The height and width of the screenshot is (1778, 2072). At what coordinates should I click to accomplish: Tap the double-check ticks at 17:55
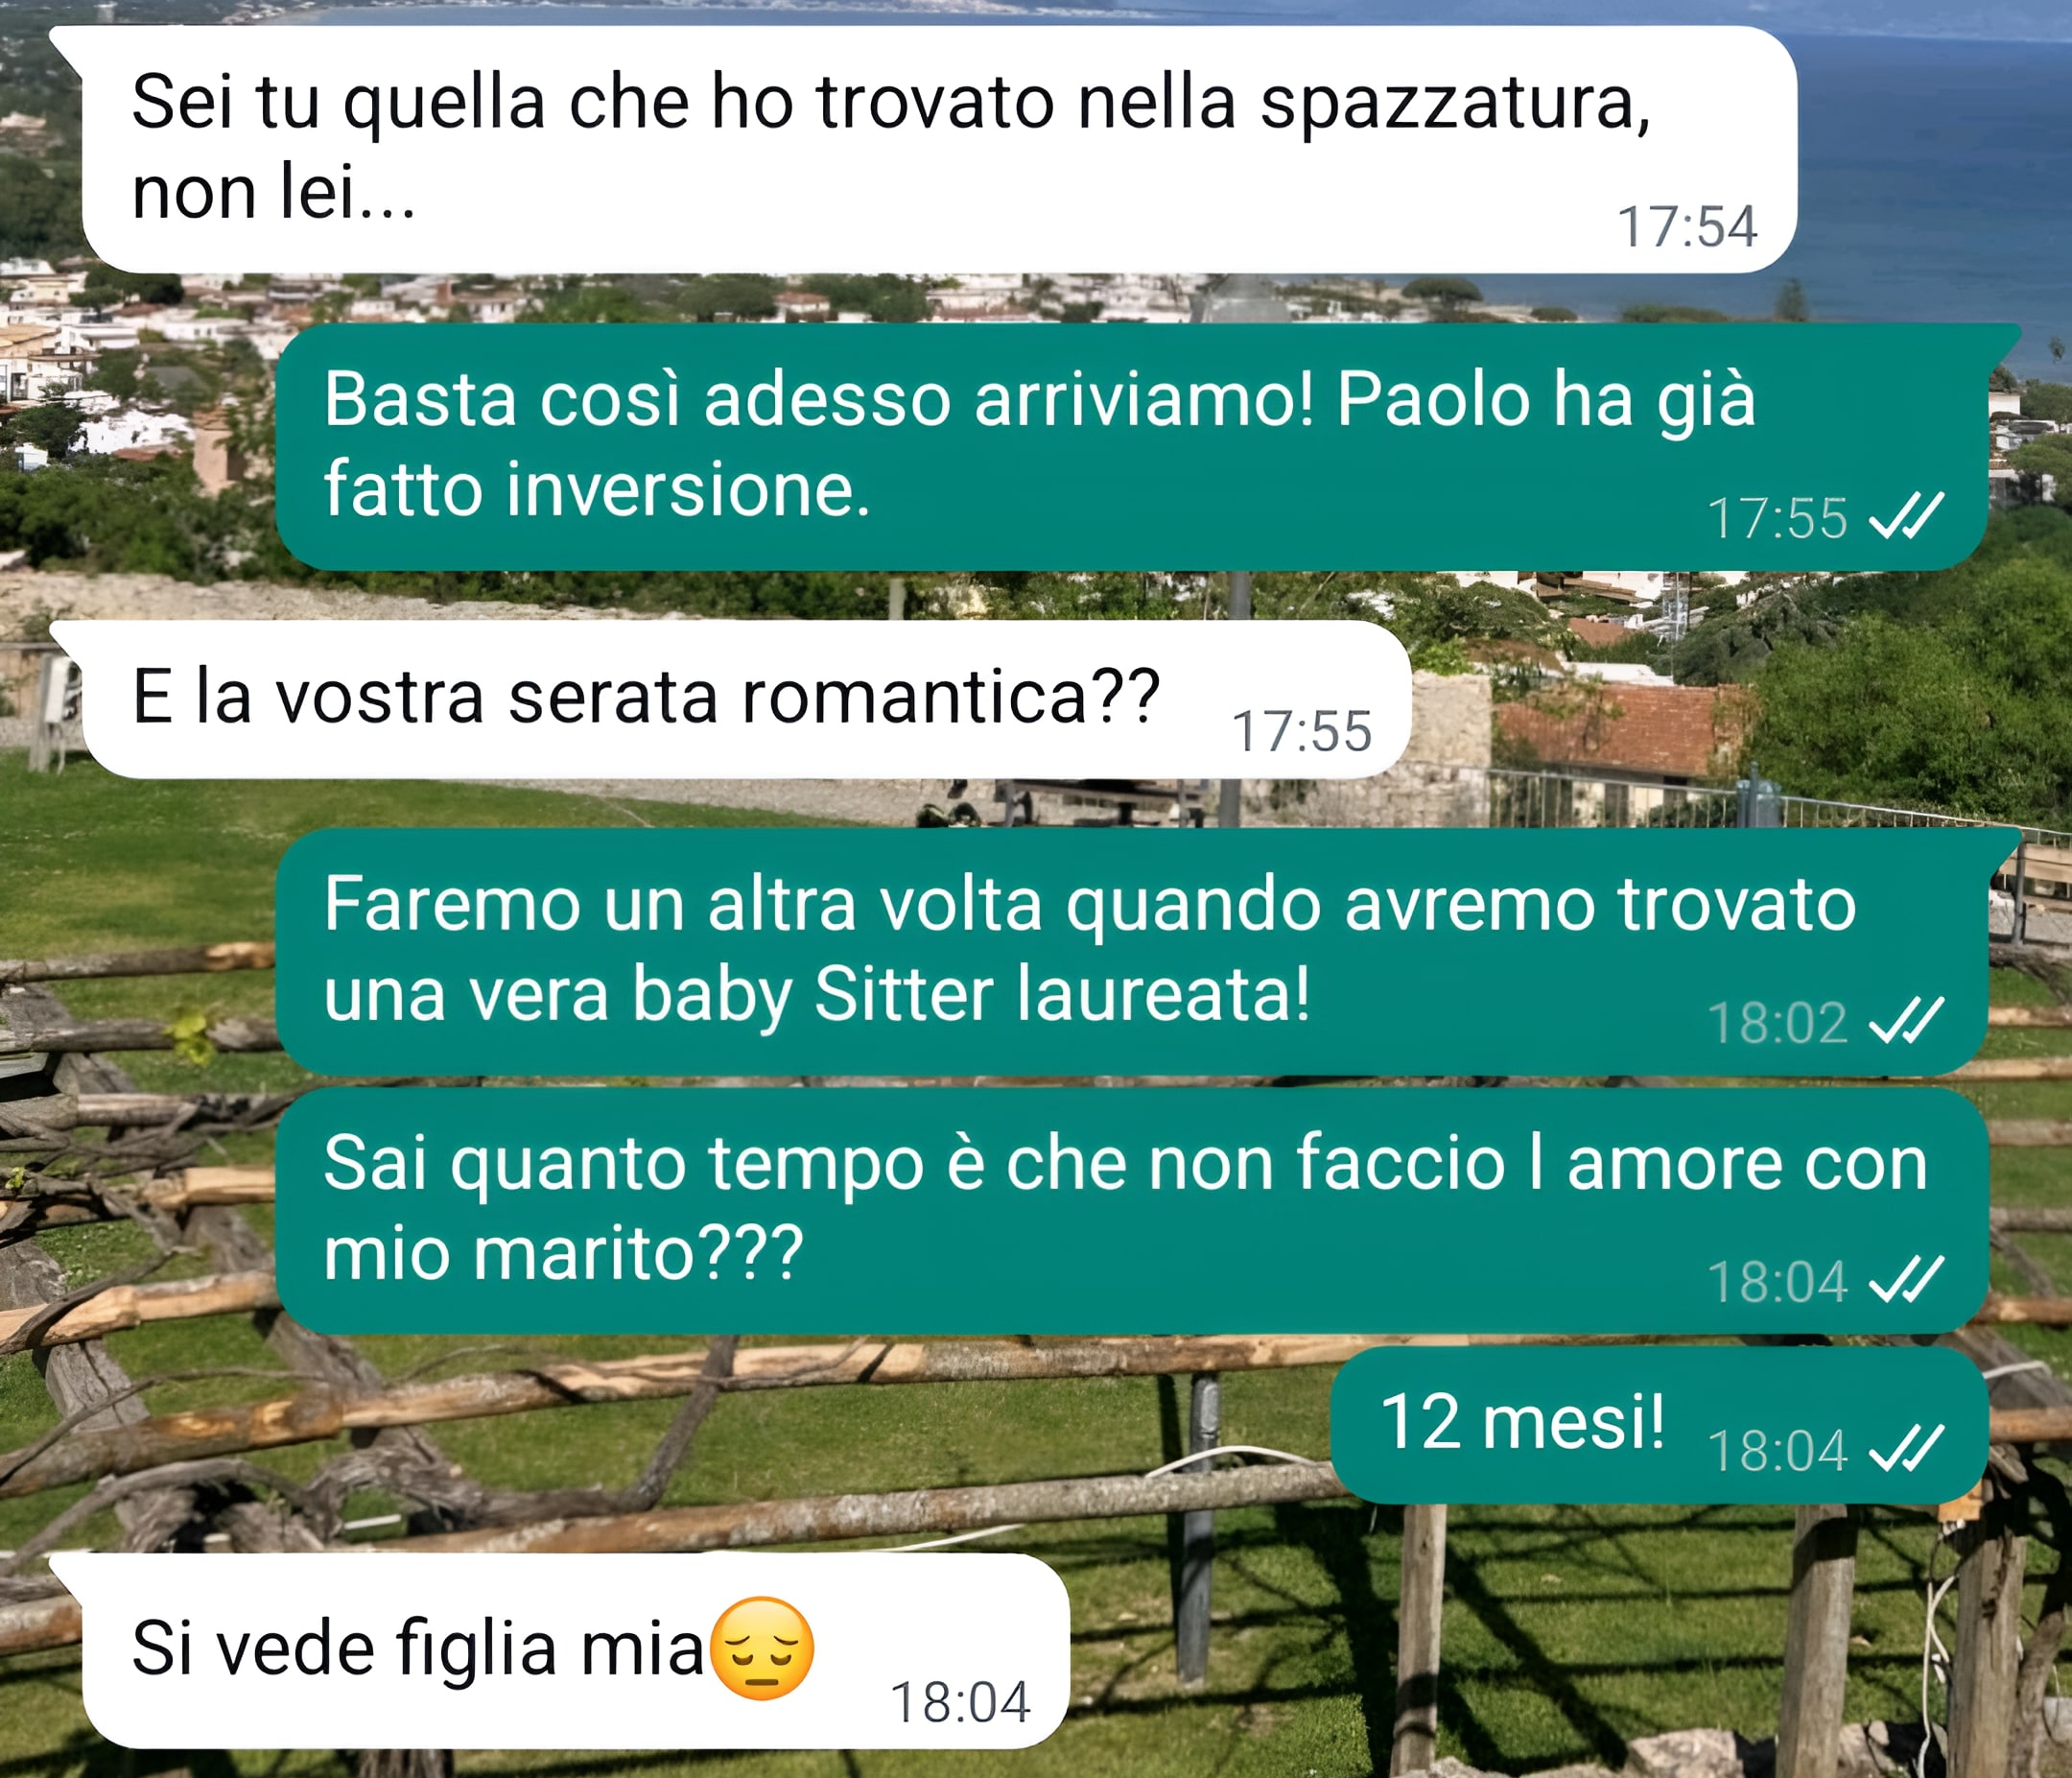pos(1906,516)
